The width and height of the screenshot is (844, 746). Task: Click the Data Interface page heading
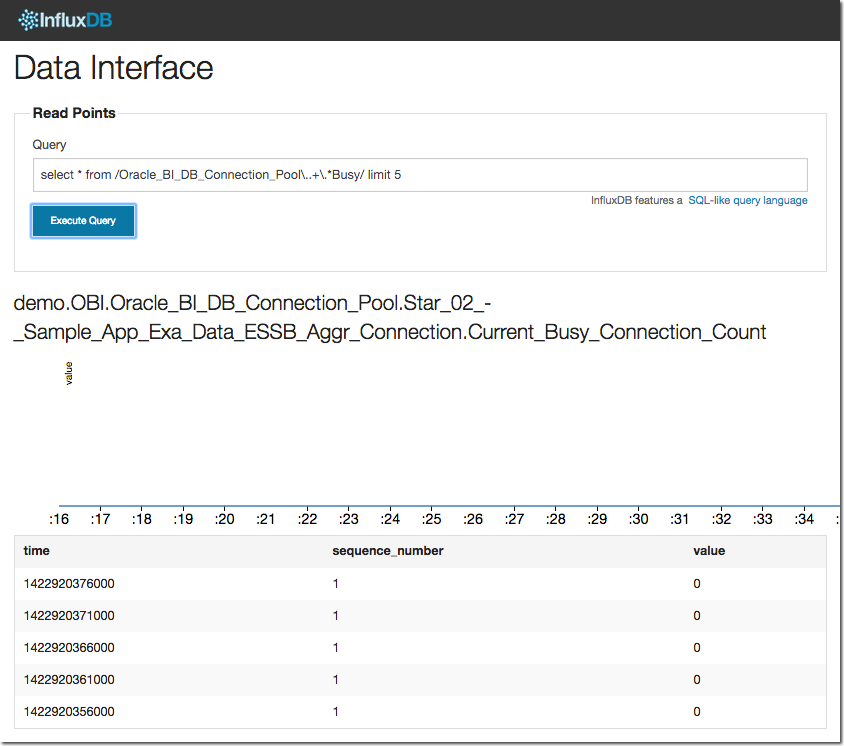[x=114, y=68]
